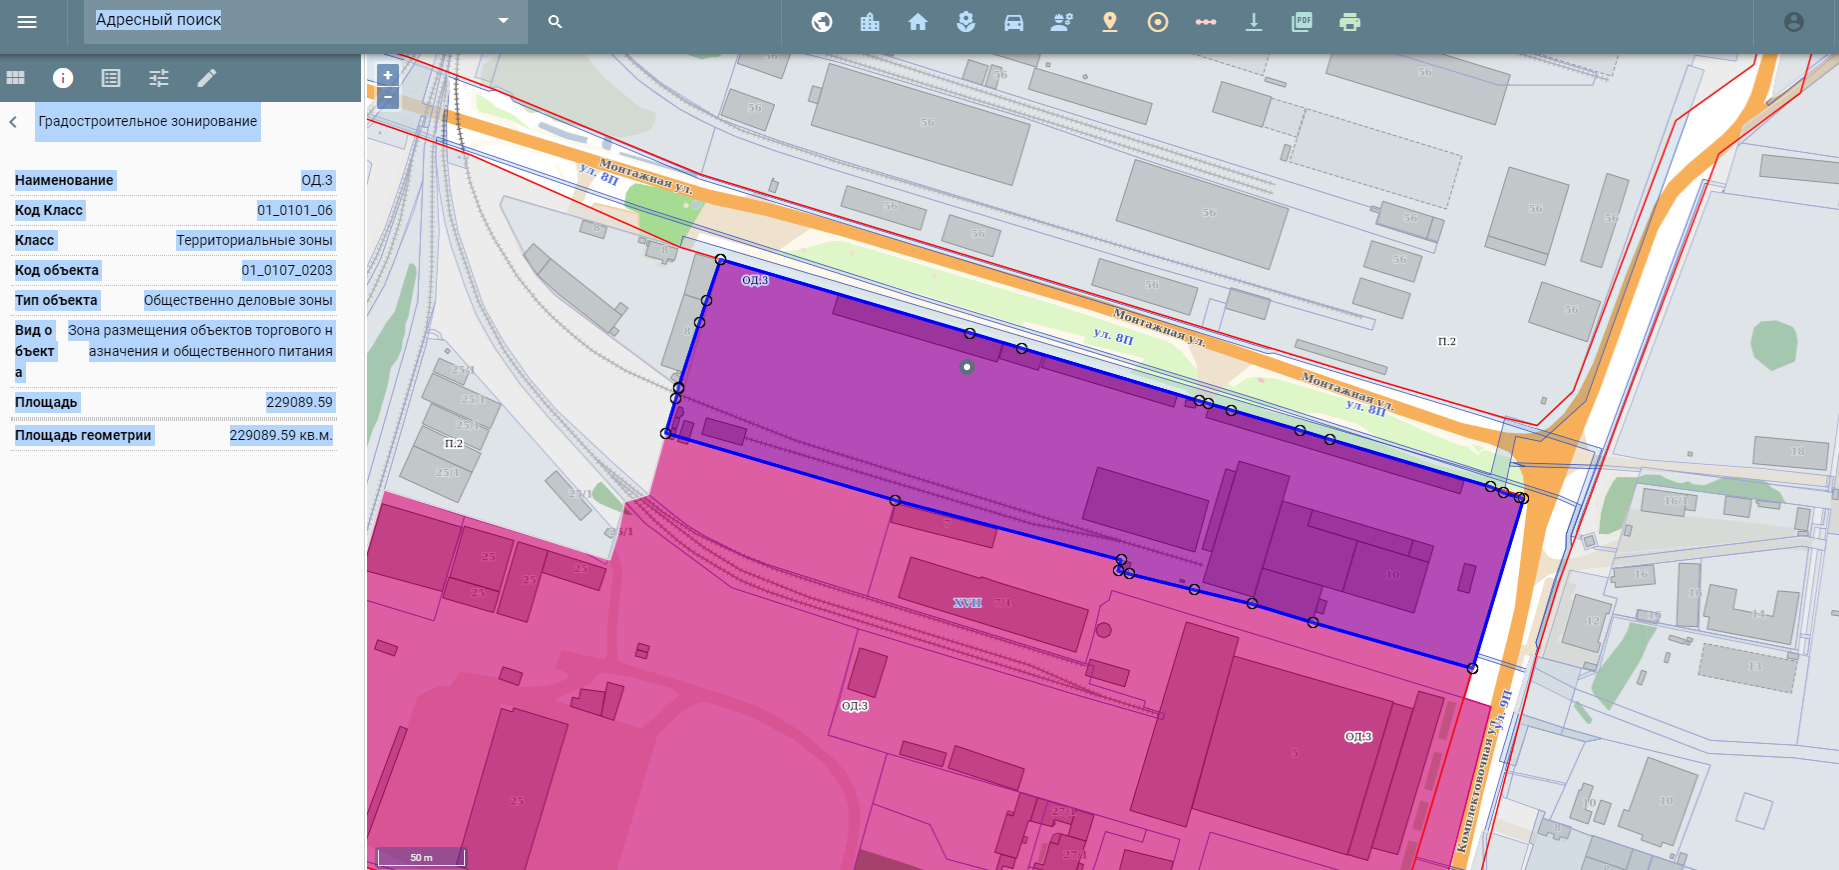Click the car transport icon
This screenshot has width=1839, height=870.
(1014, 22)
